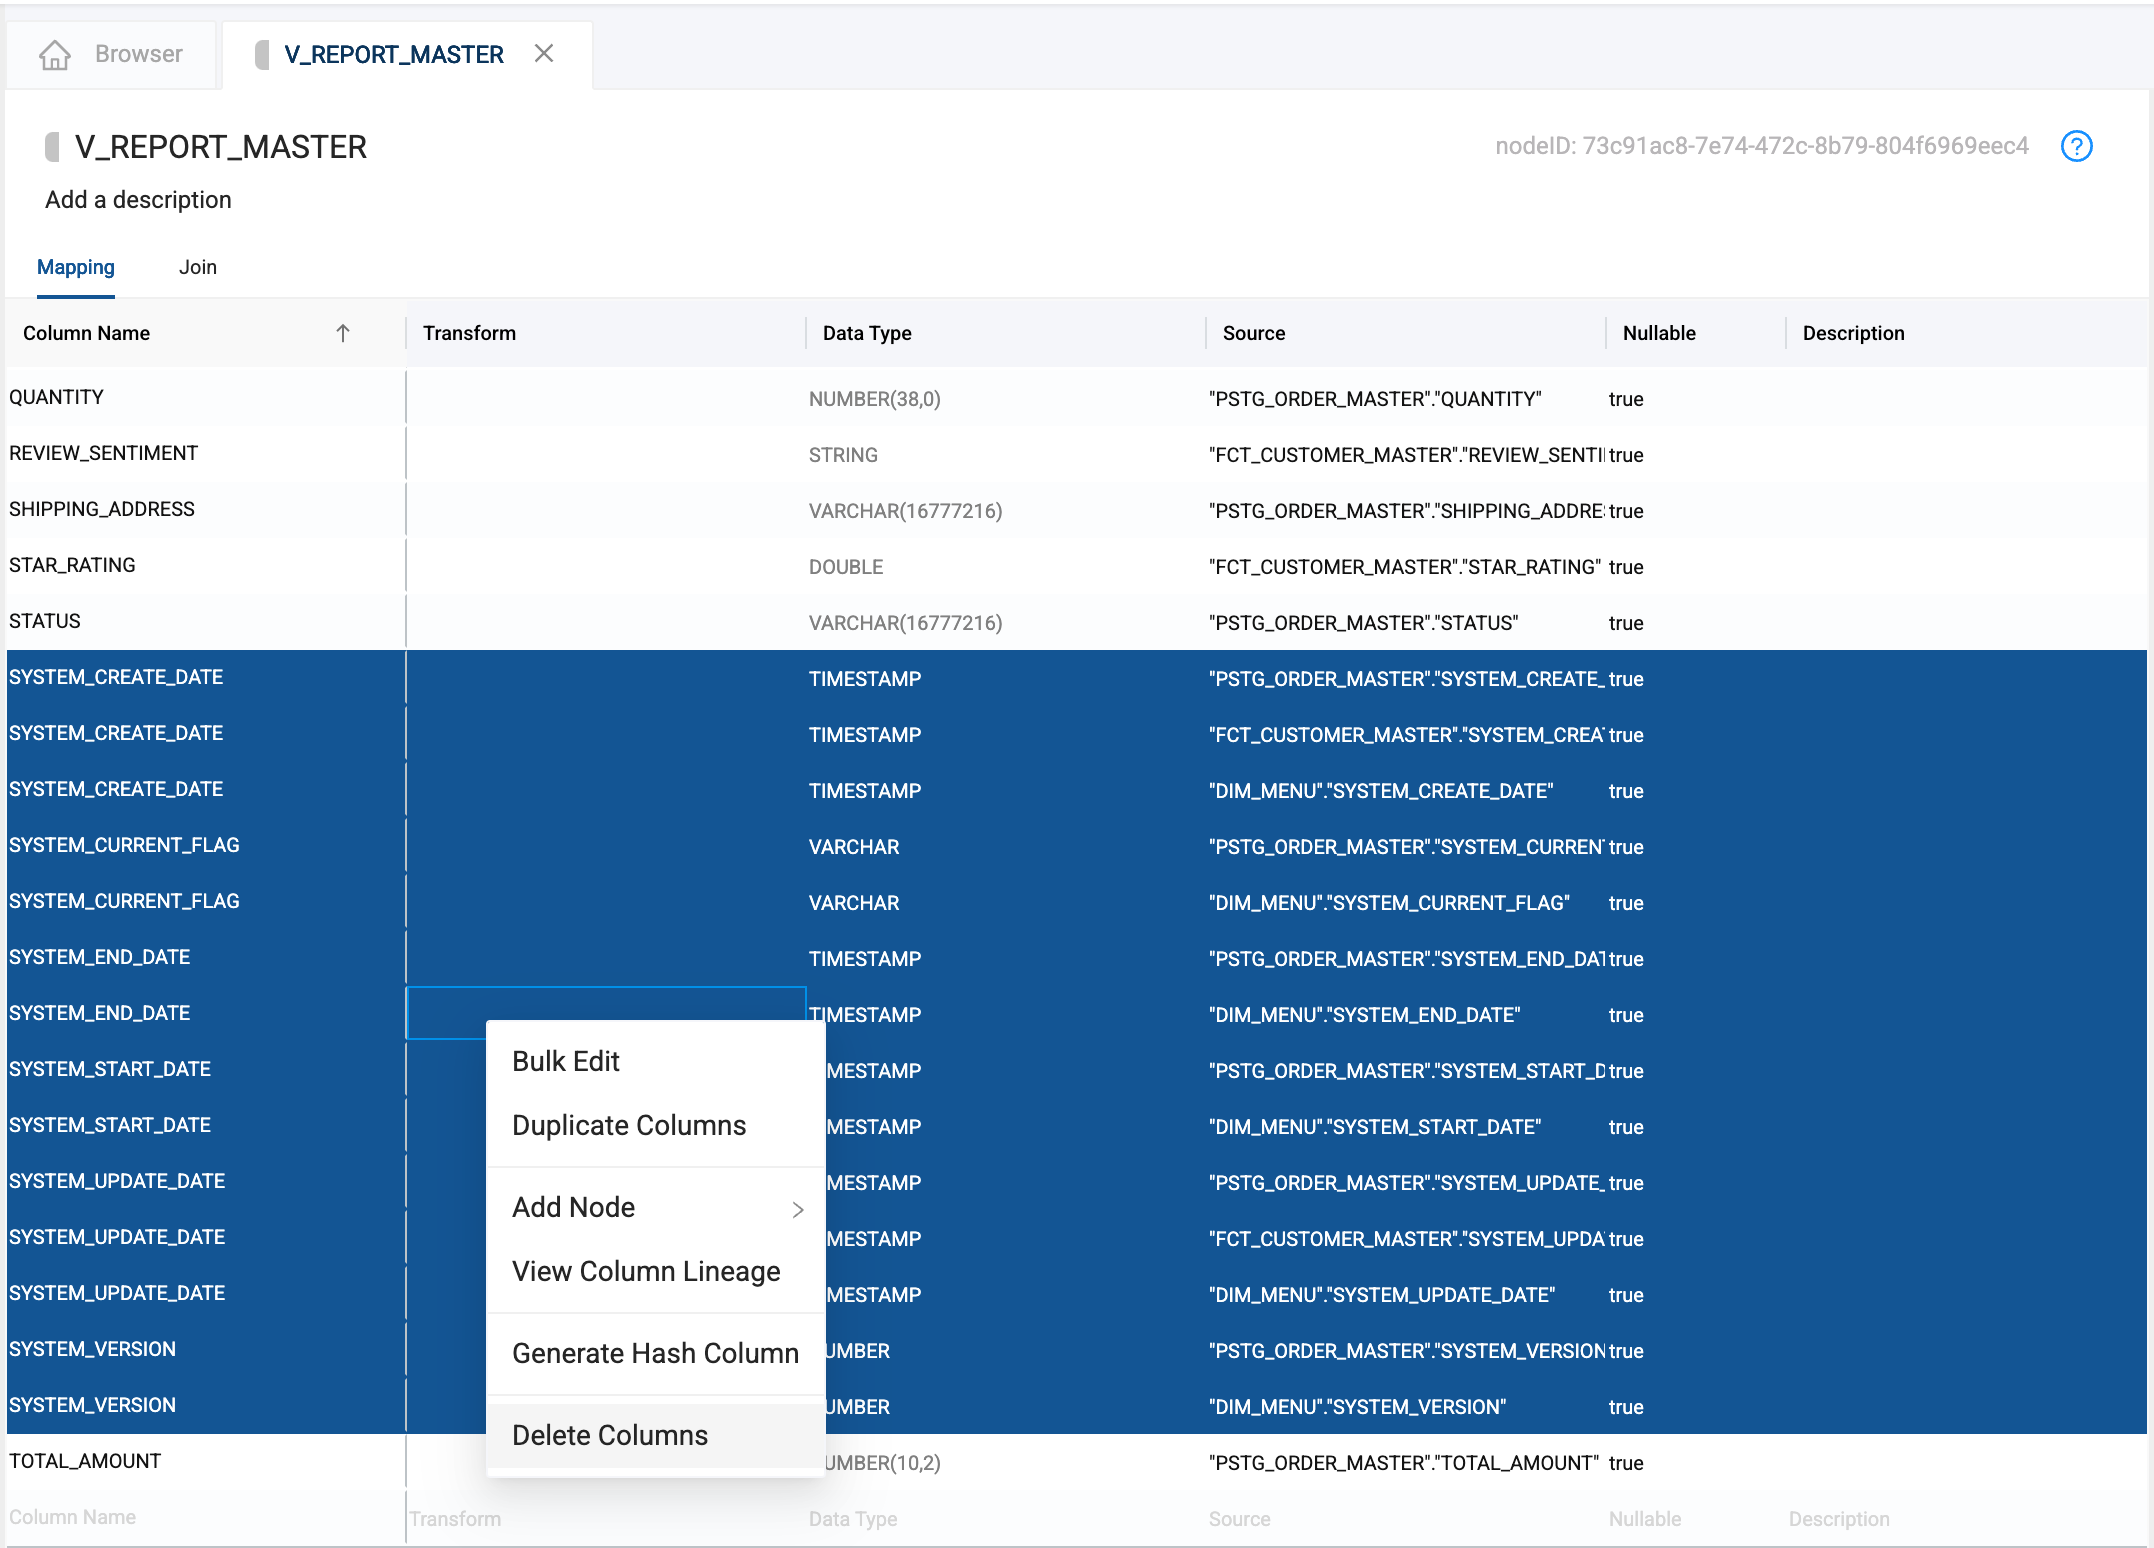Close the V_REPORT_MASTER tab
The image size is (2154, 1548).
point(544,54)
